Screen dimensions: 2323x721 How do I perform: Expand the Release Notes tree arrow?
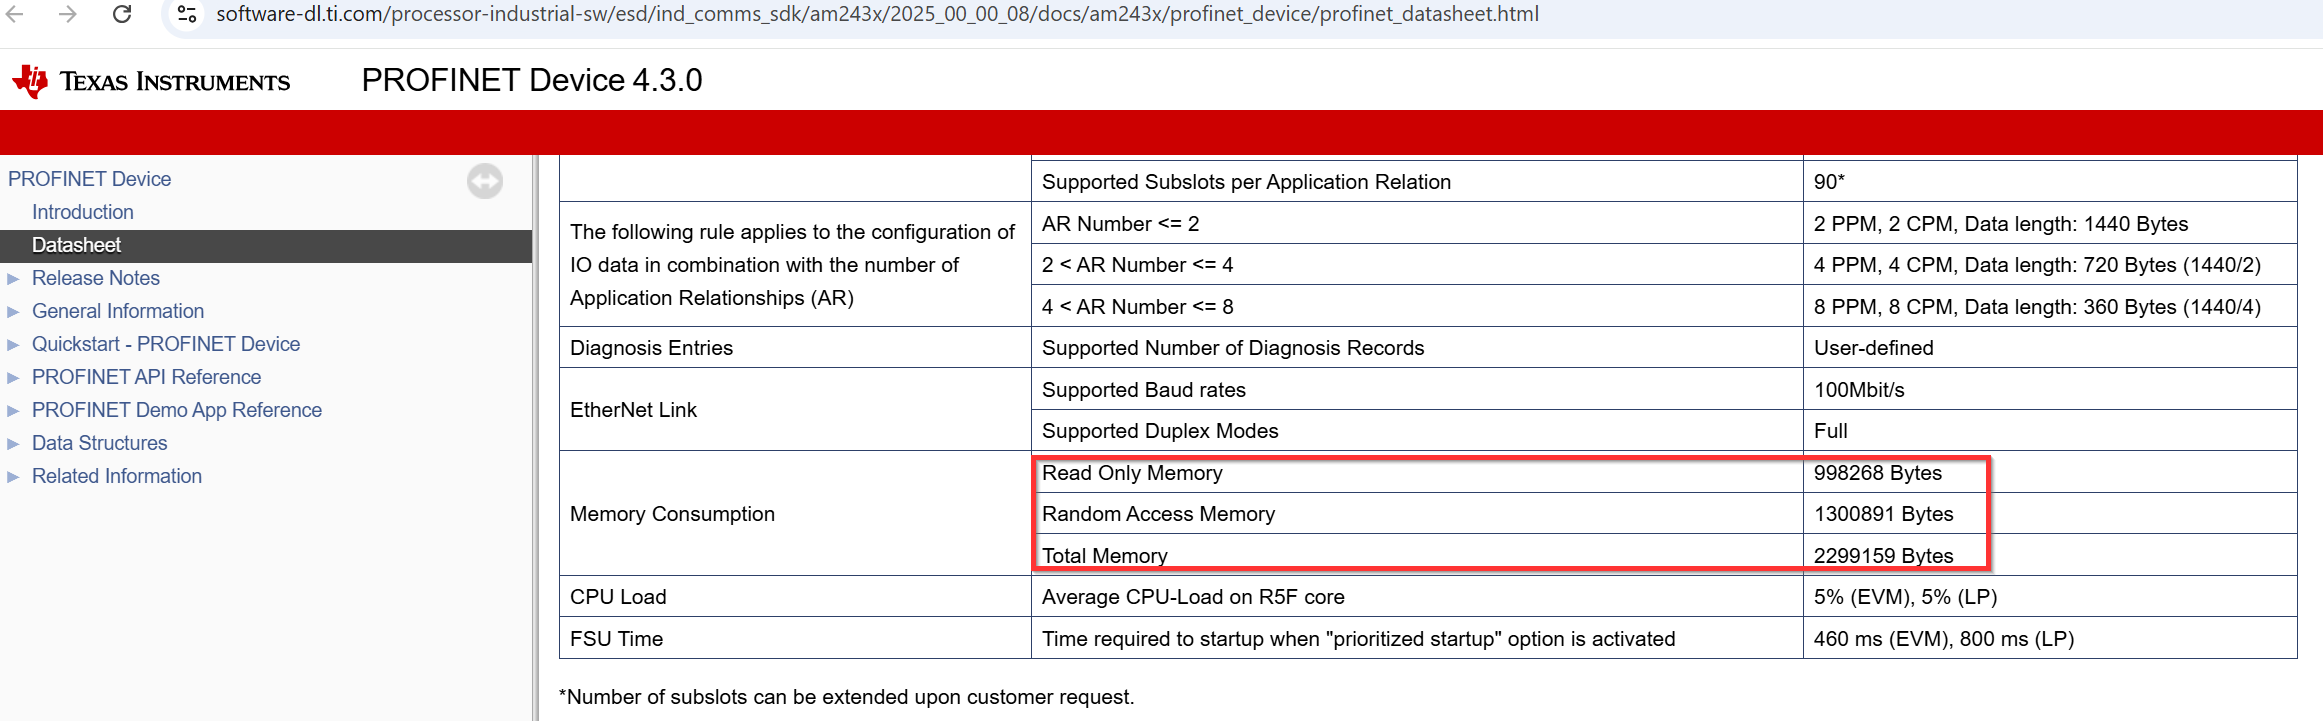coord(14,278)
